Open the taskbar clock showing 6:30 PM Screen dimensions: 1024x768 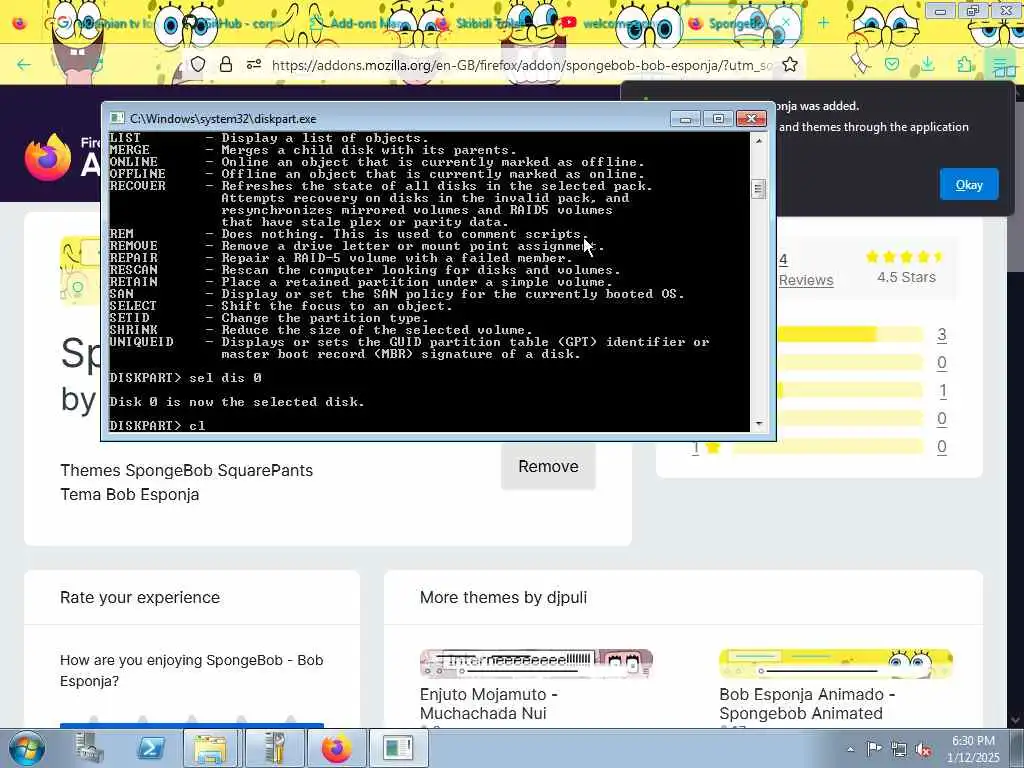(x=973, y=749)
